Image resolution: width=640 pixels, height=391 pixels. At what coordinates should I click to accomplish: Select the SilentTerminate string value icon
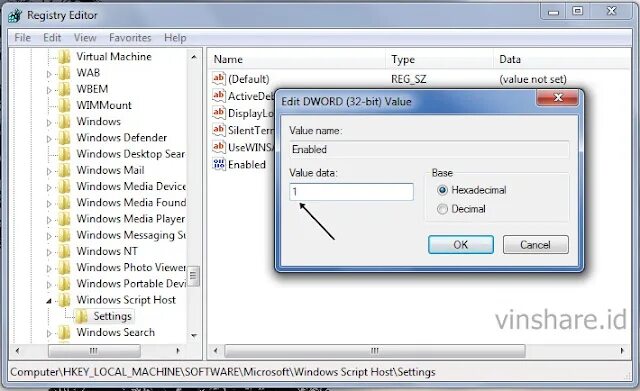pos(219,130)
